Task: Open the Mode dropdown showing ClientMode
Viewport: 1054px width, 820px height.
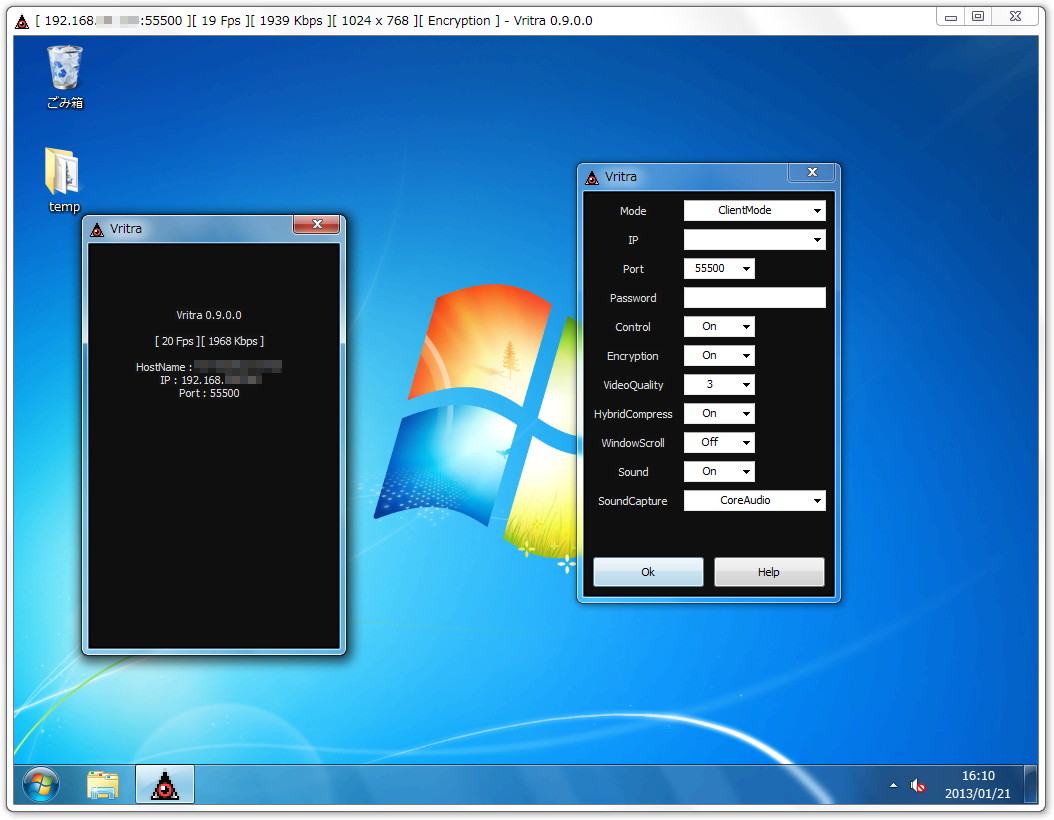Action: pos(819,210)
